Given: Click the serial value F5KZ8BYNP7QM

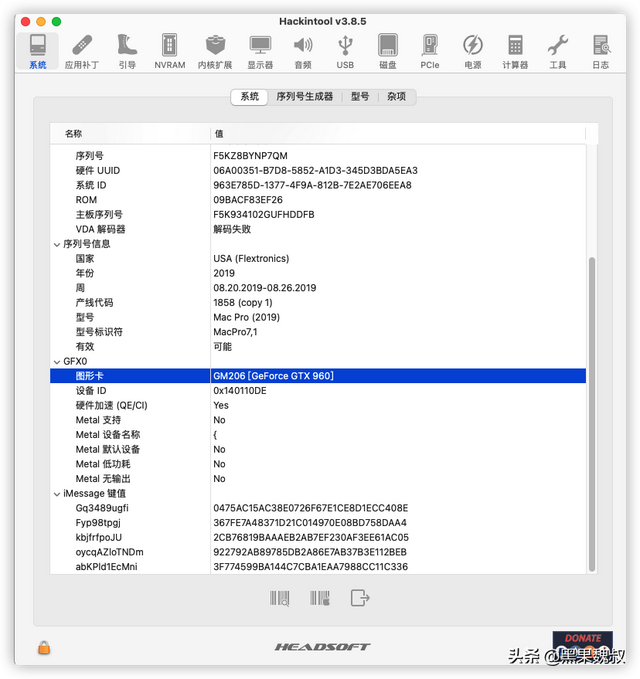Looking at the screenshot, I should pyautogui.click(x=250, y=156).
